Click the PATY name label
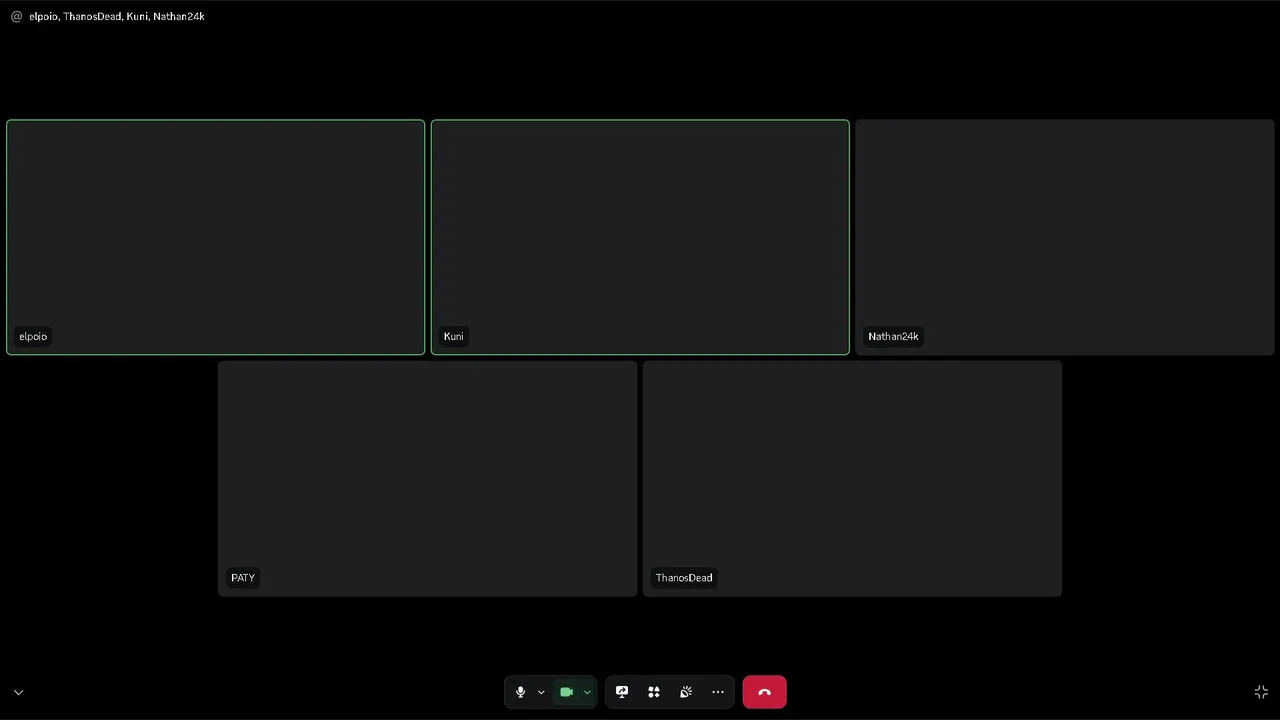This screenshot has height=720, width=1280. click(x=243, y=577)
